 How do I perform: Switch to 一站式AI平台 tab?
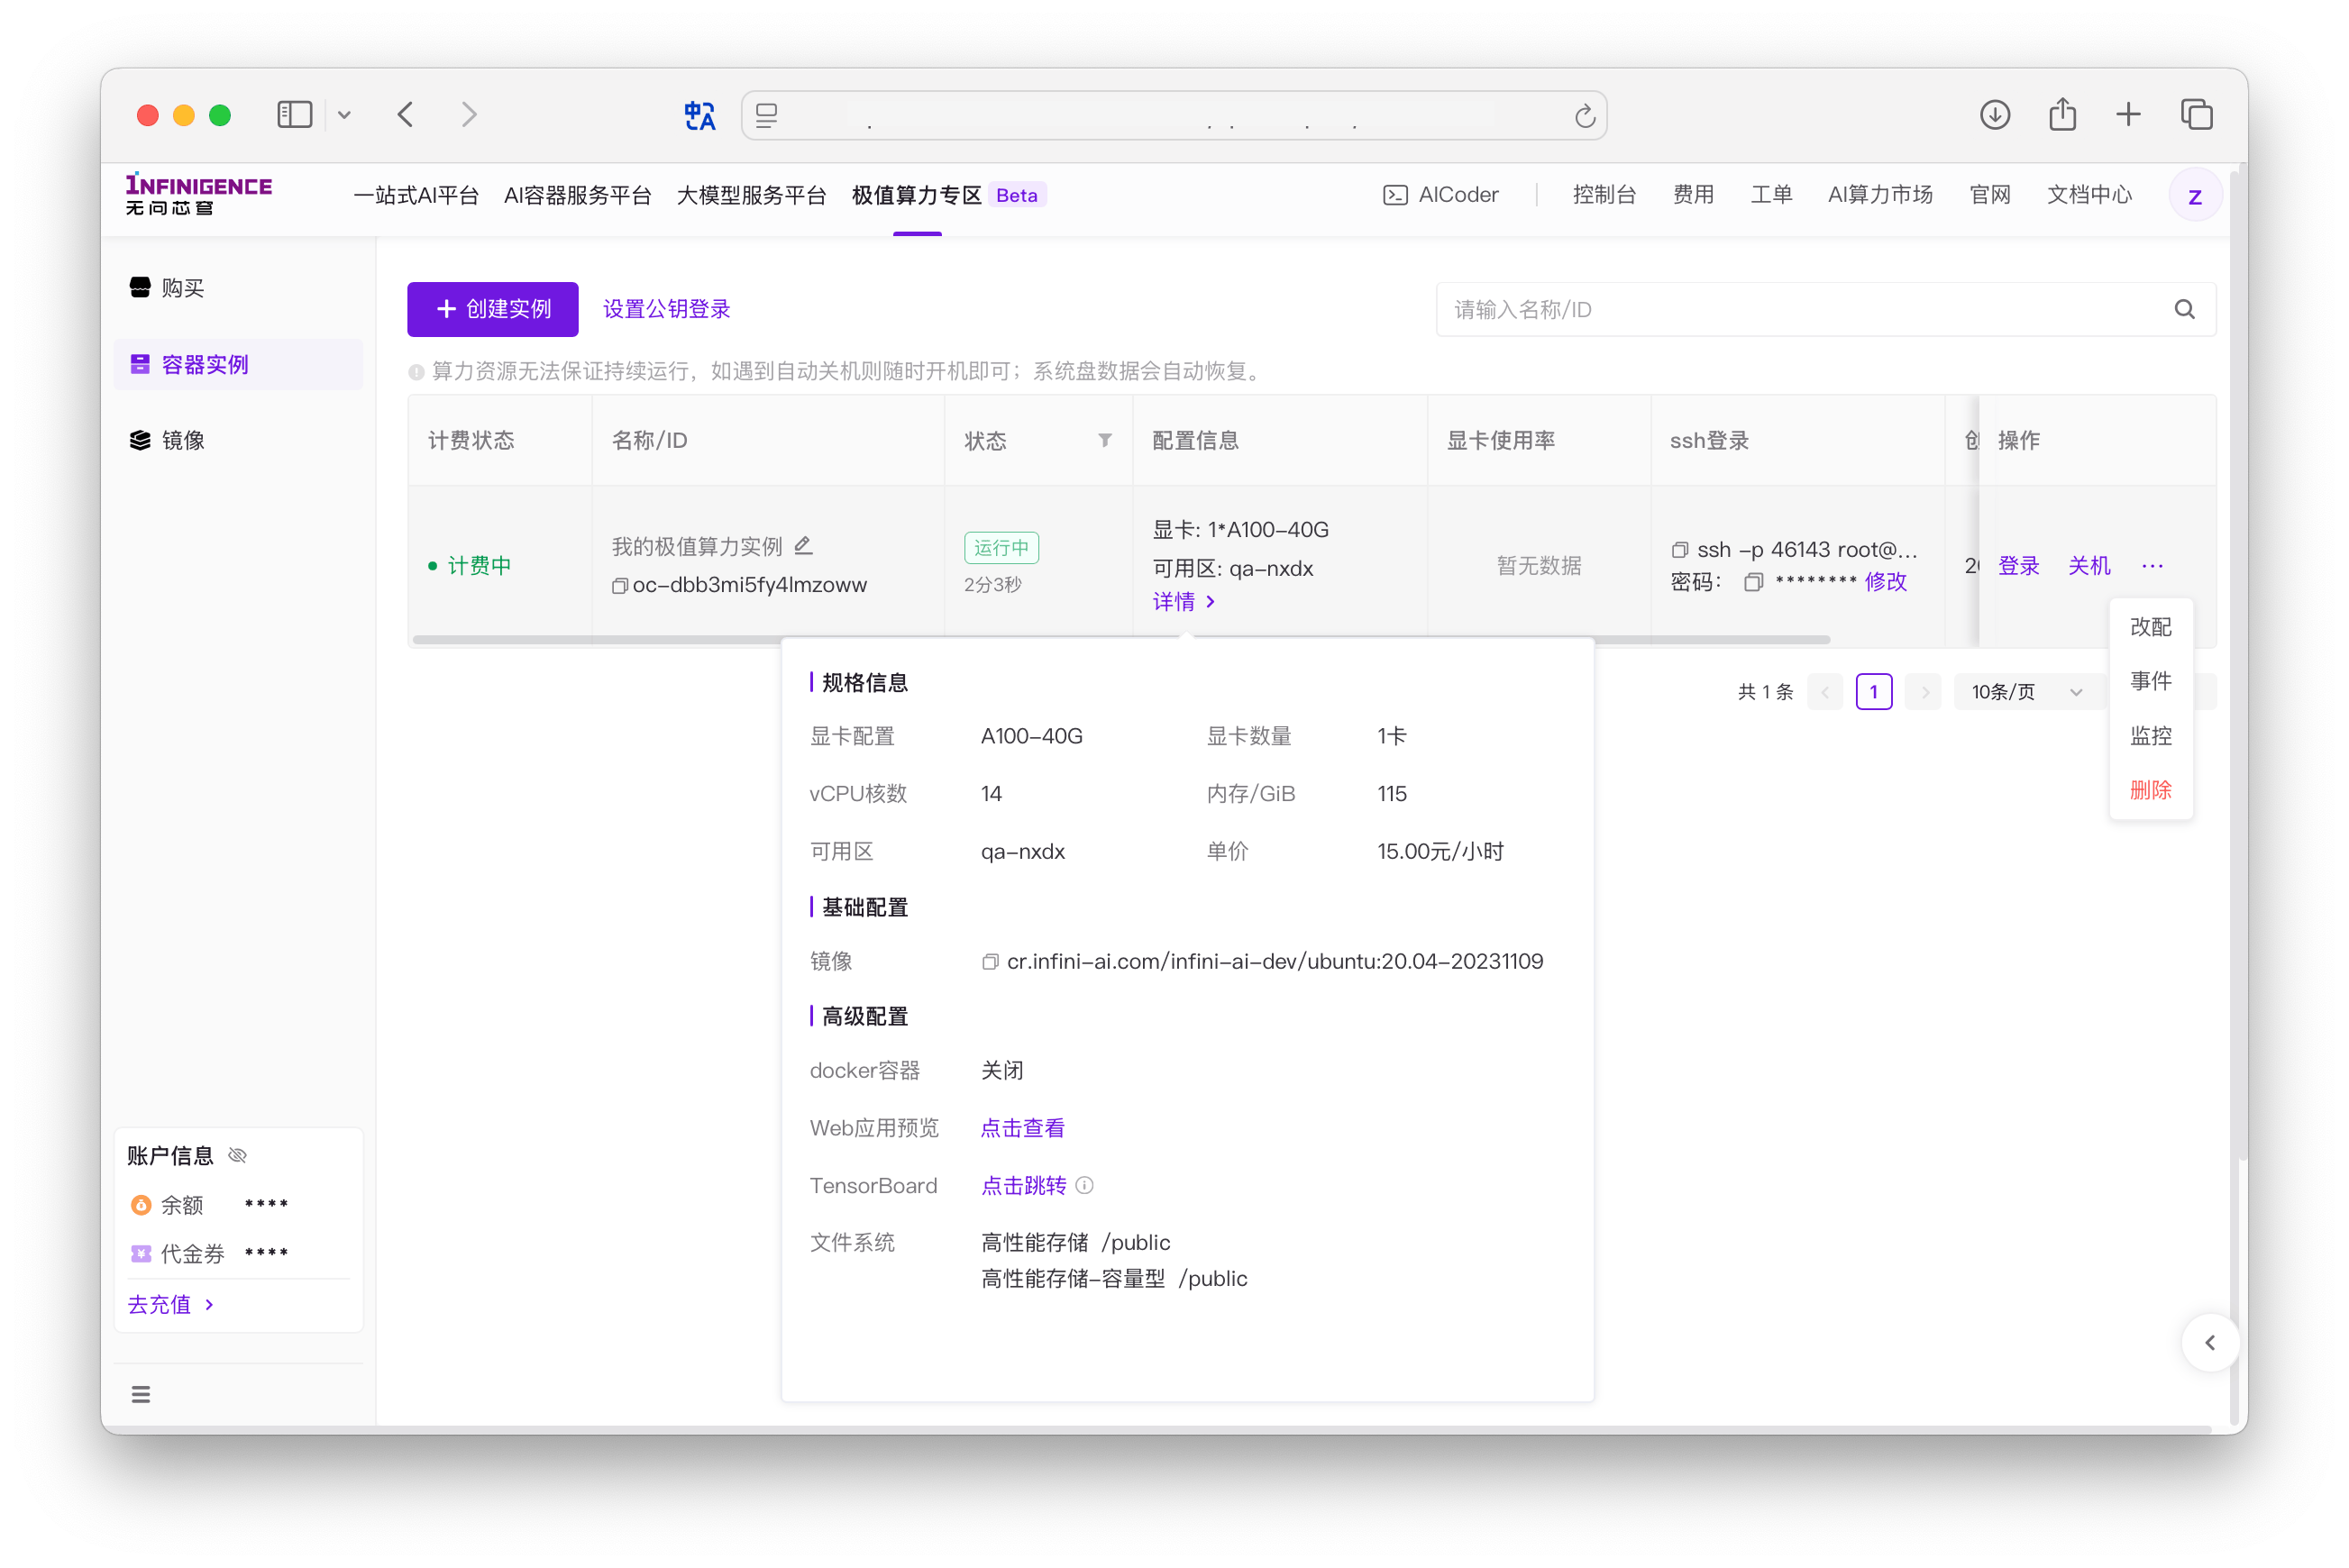point(416,195)
